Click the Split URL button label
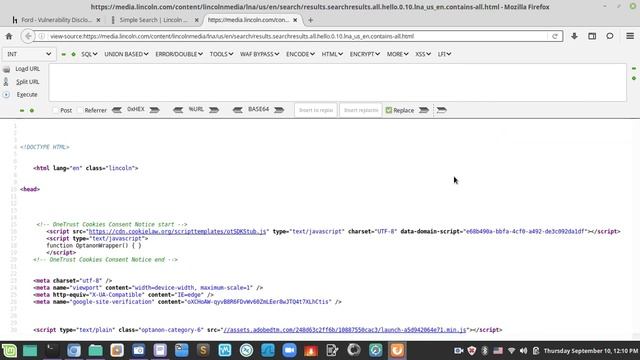 point(28,82)
